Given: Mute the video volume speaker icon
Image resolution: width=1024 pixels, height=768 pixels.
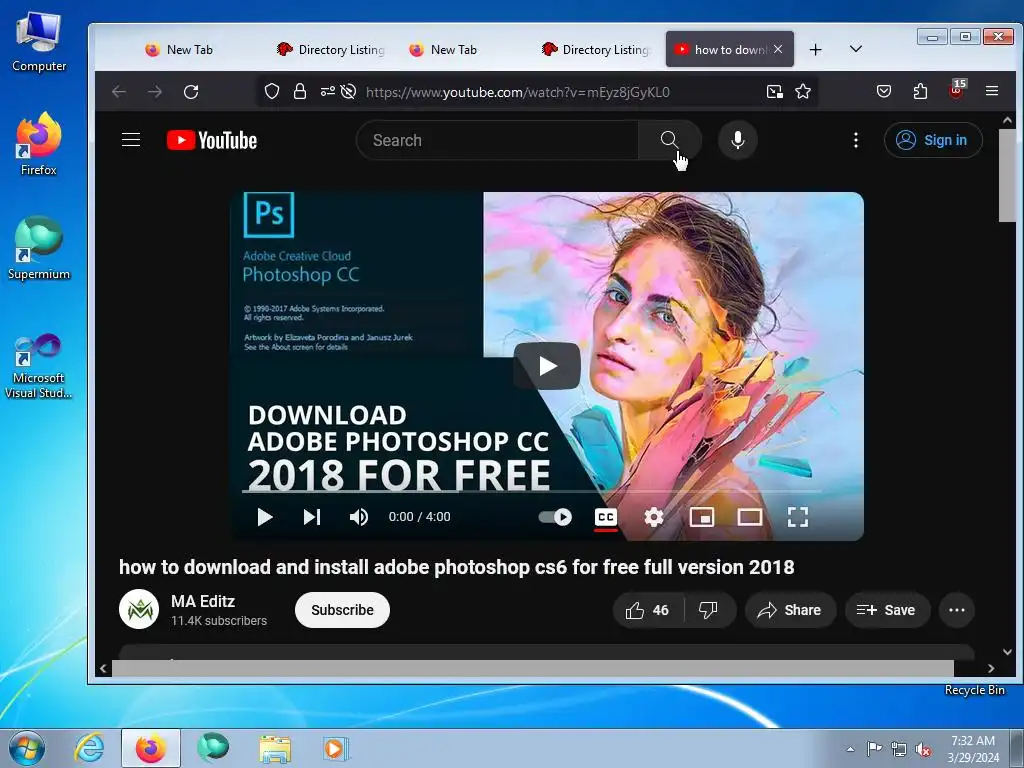Looking at the screenshot, I should [x=359, y=517].
